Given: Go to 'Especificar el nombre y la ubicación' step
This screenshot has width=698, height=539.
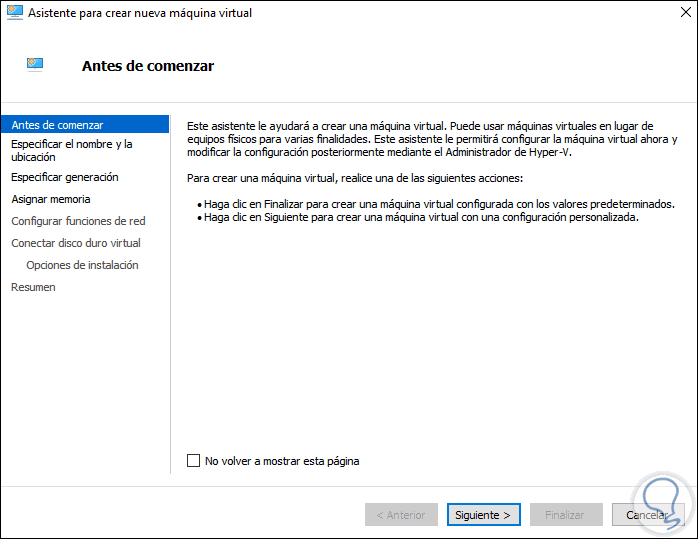Looking at the screenshot, I should tap(71, 150).
